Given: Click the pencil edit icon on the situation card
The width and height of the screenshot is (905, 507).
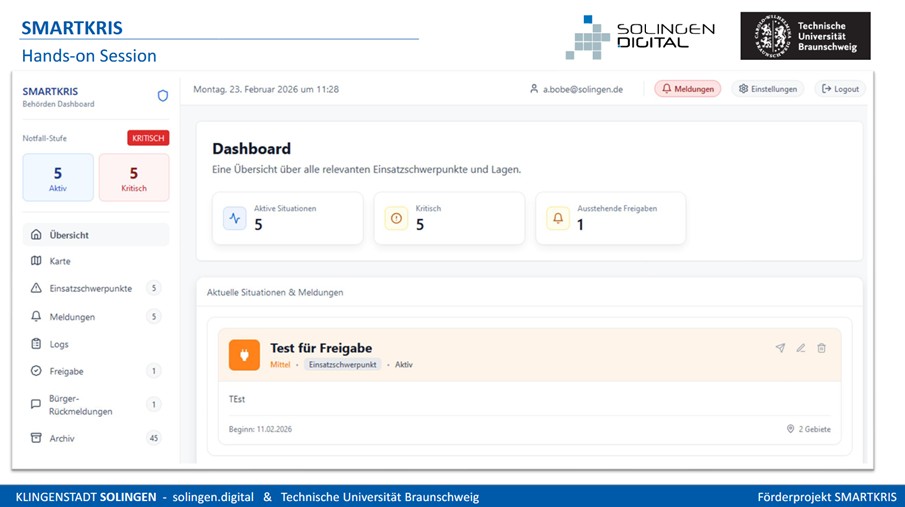Looking at the screenshot, I should click(x=801, y=348).
